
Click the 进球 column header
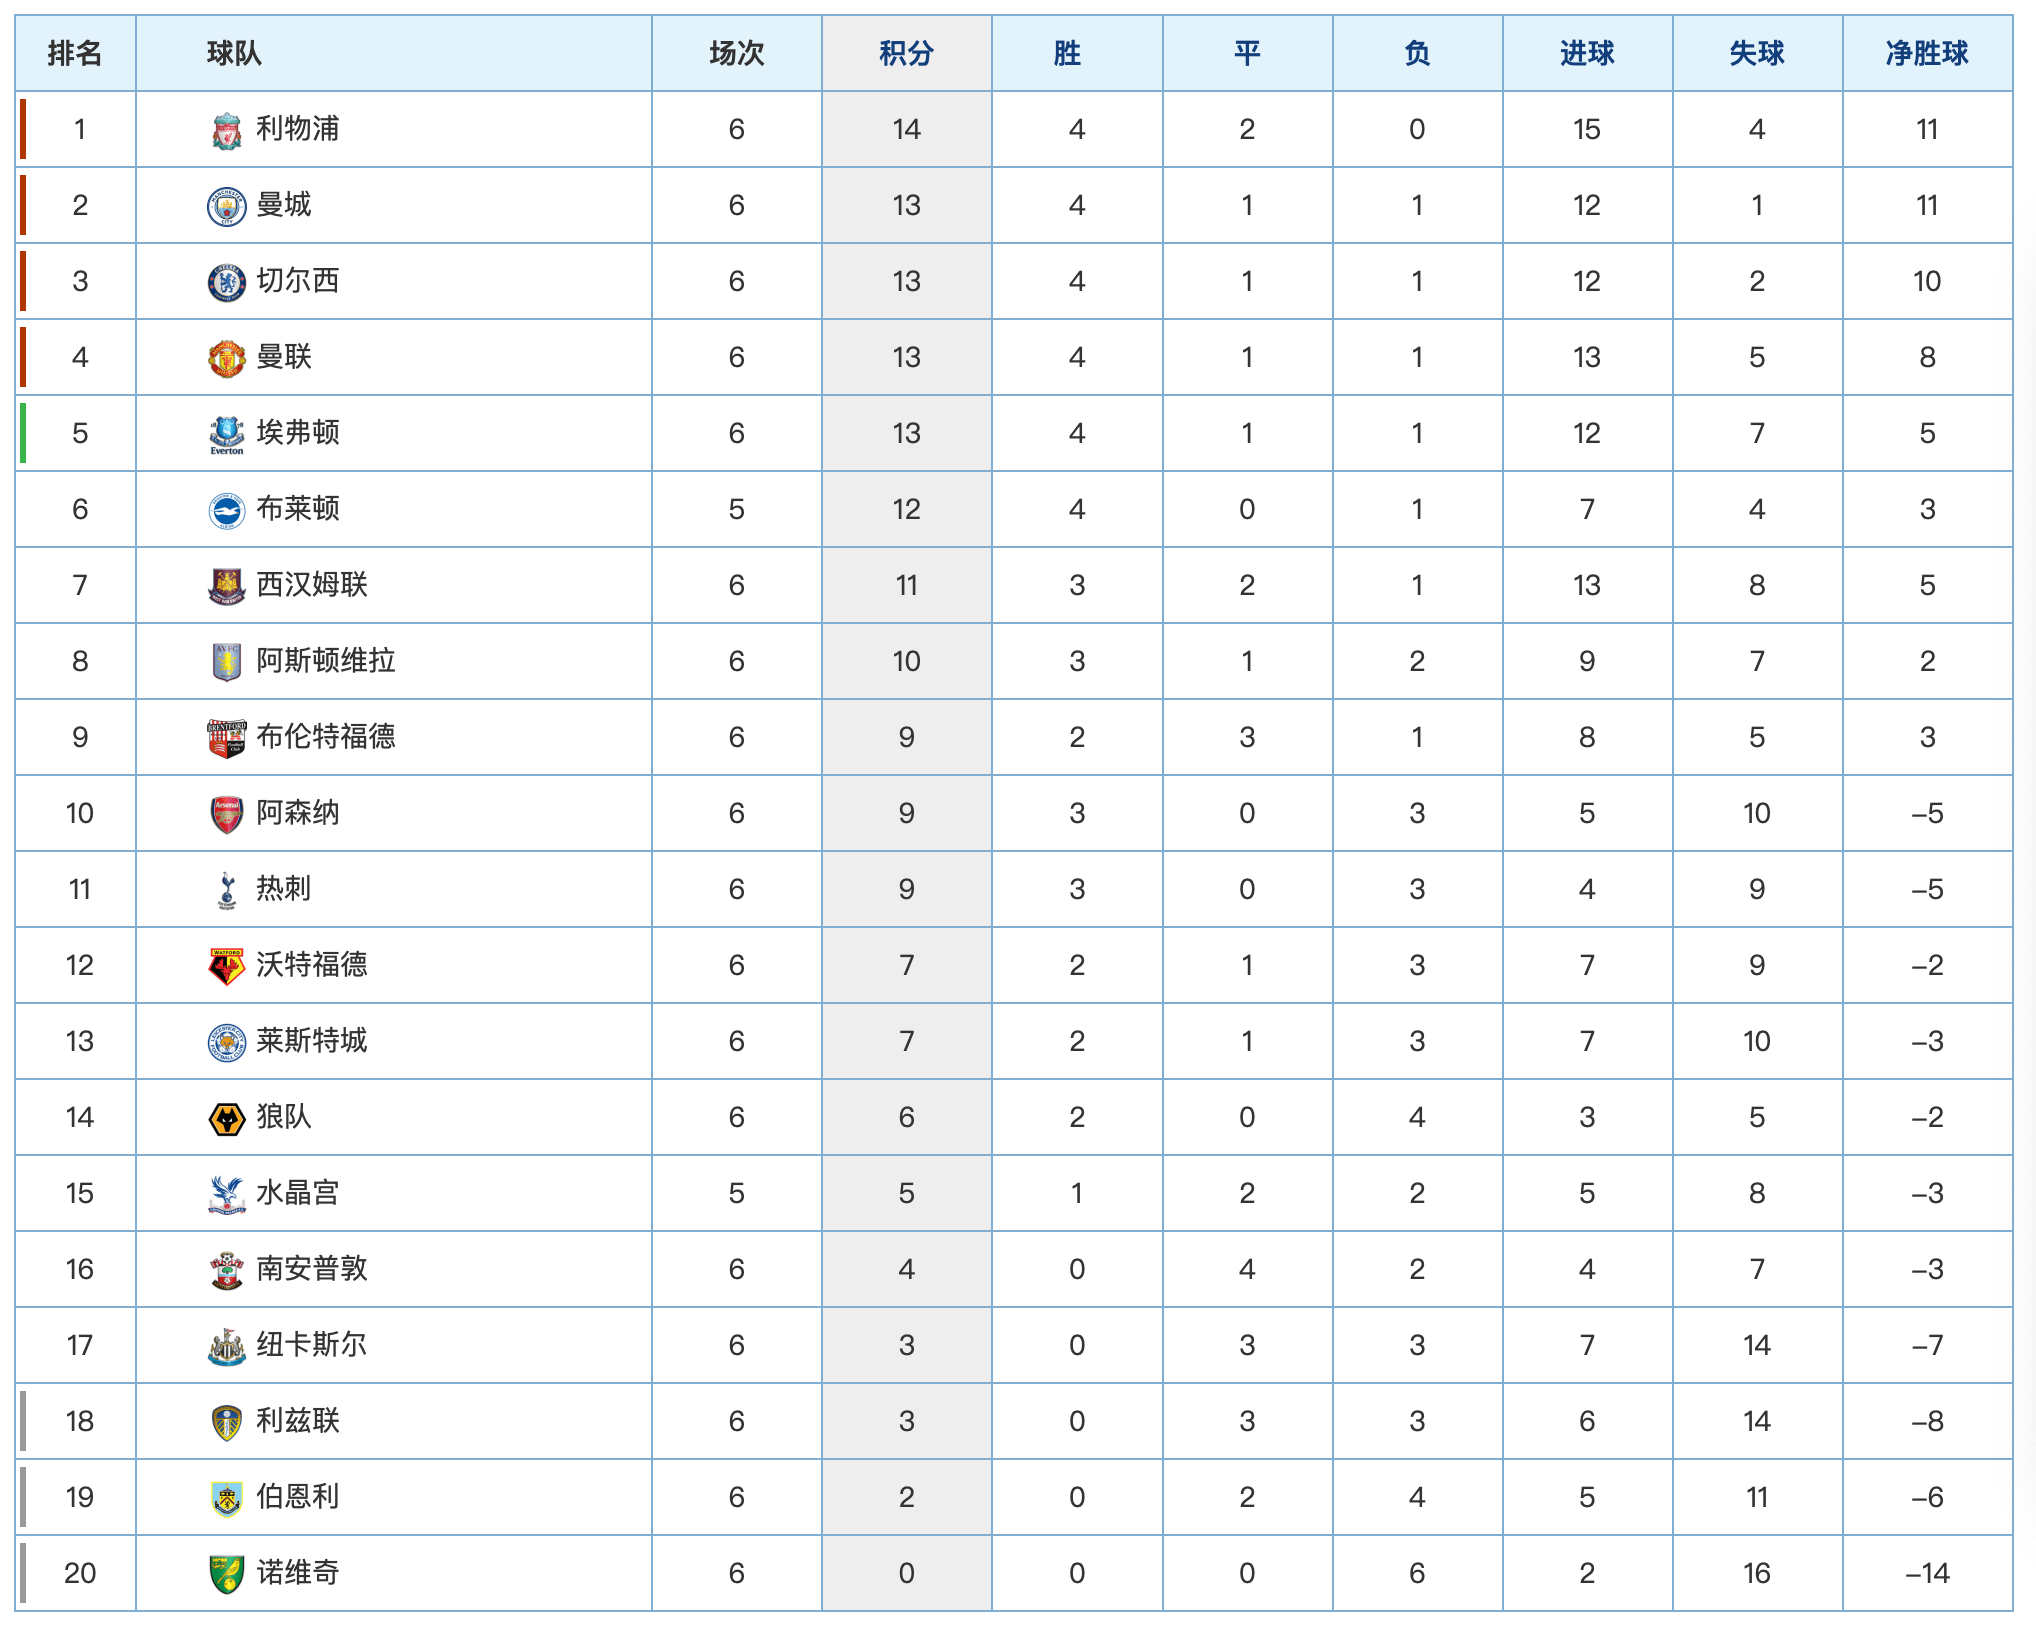click(x=1587, y=53)
